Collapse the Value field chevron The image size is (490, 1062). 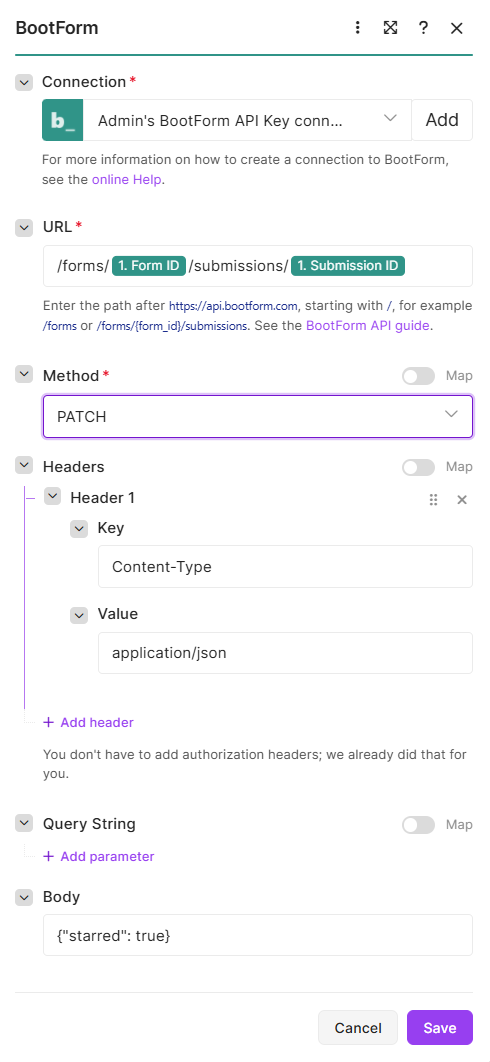pyautogui.click(x=79, y=615)
